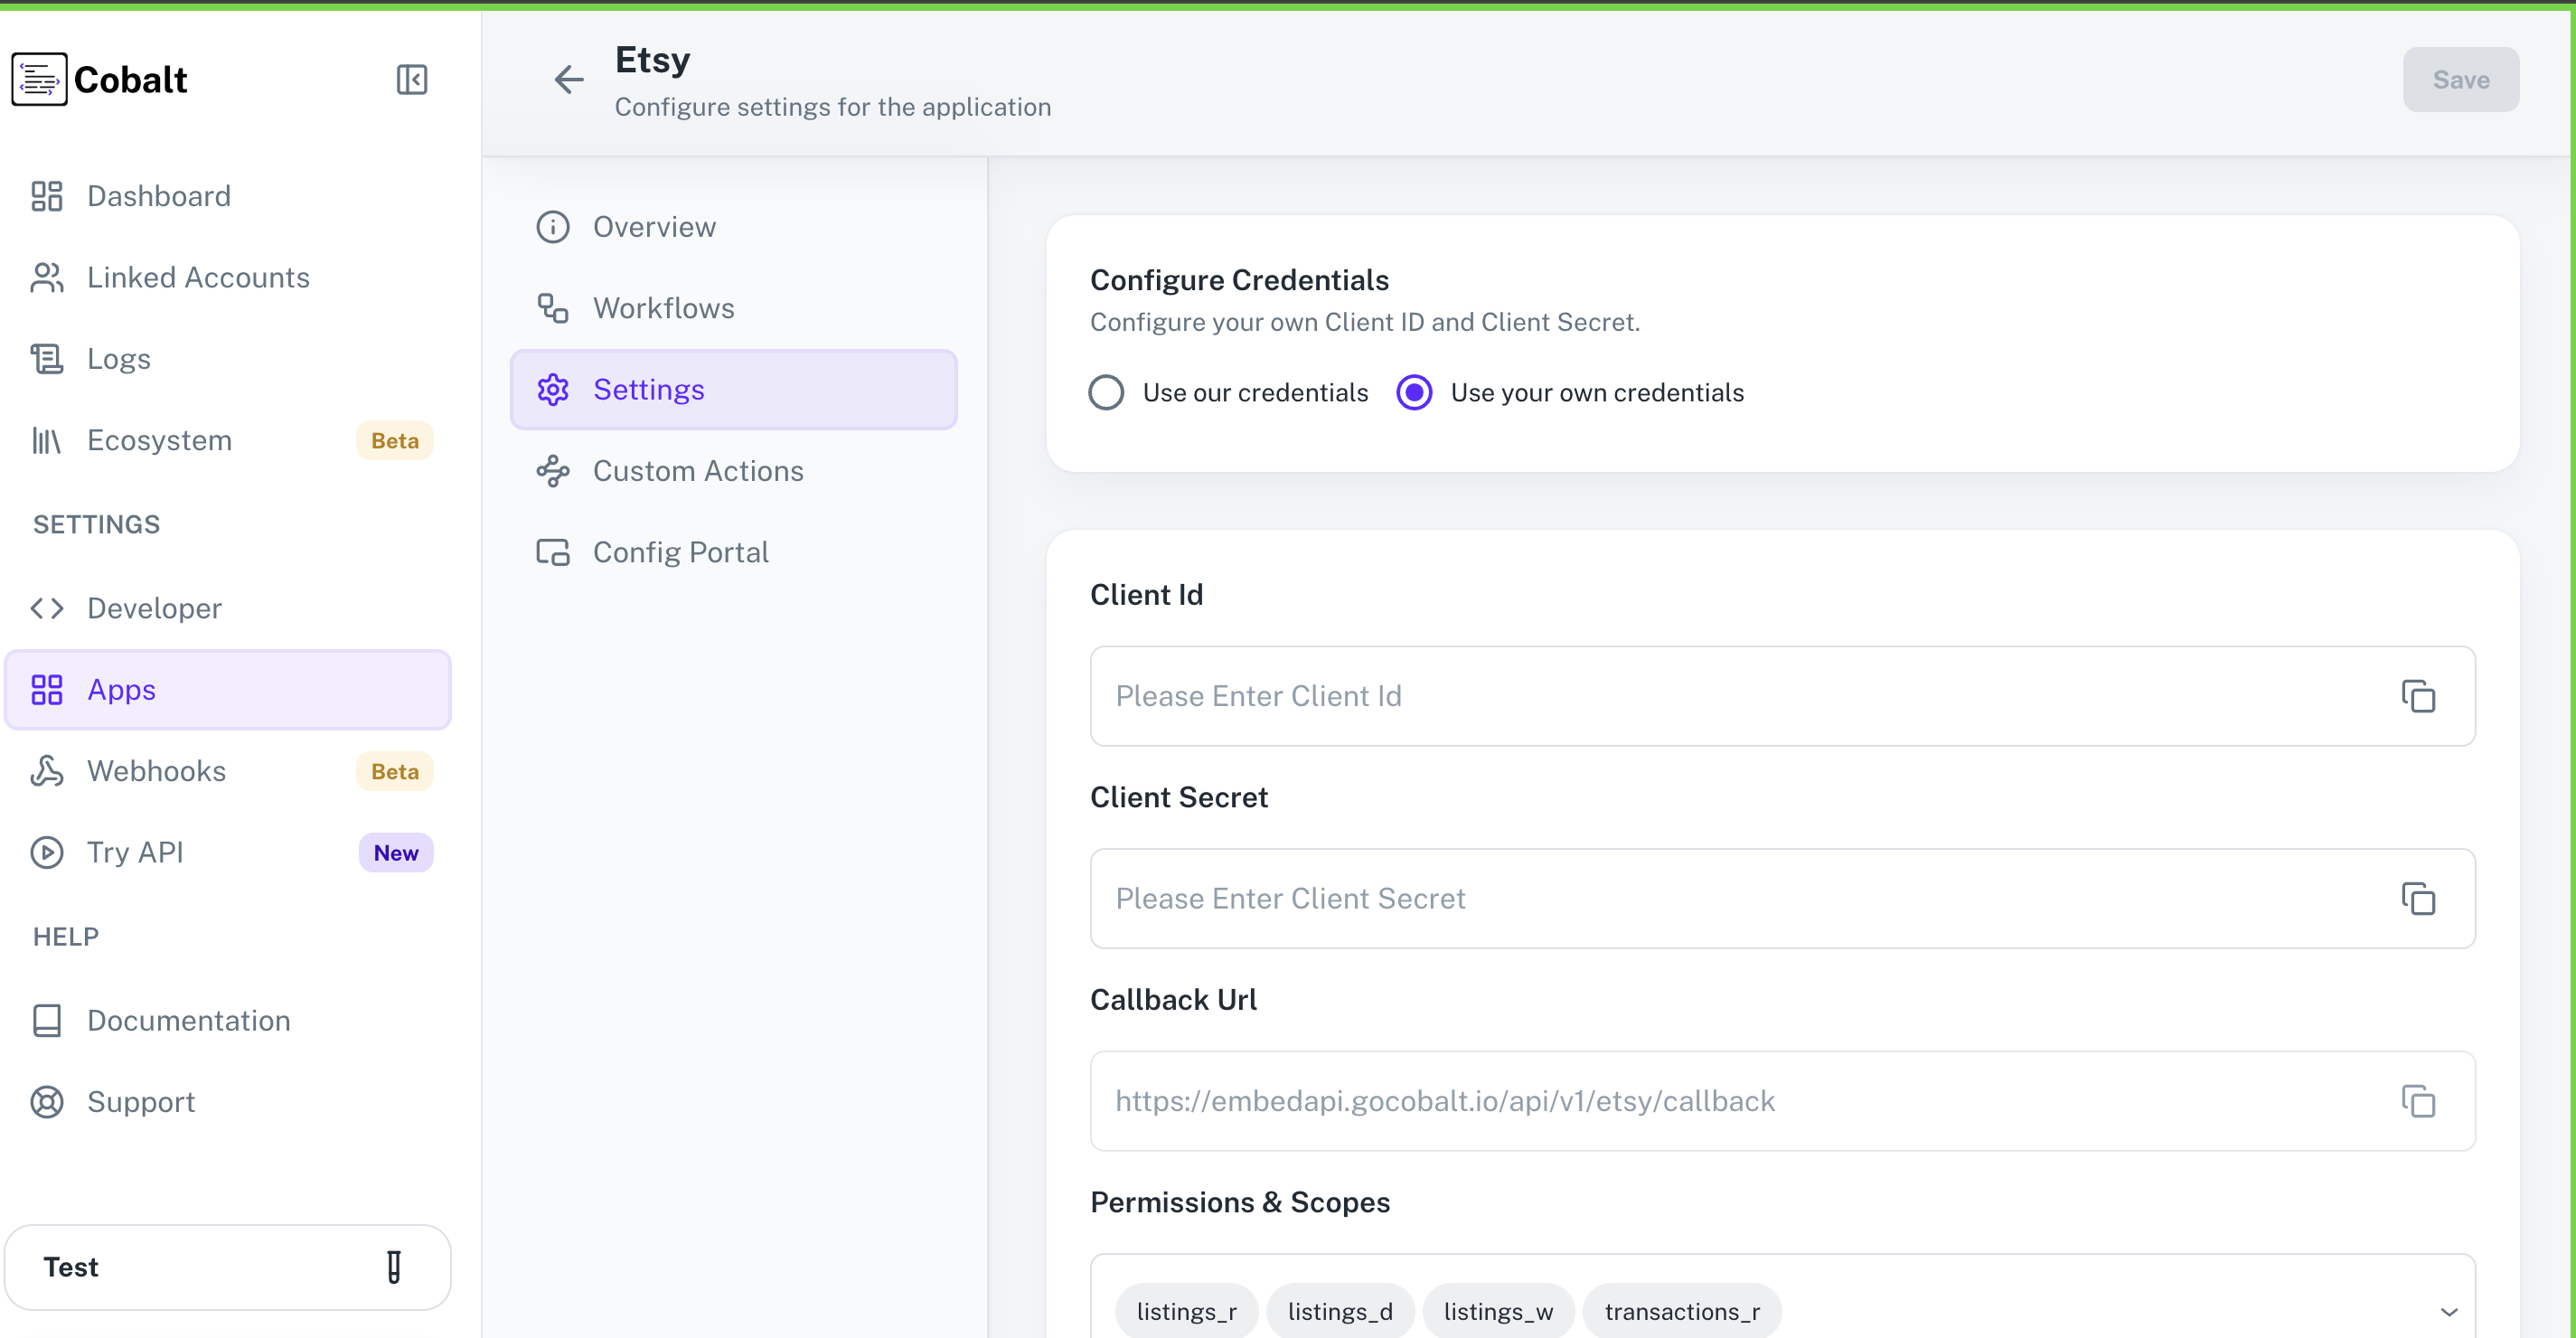Click the Please Enter Client Id field

1600,696
